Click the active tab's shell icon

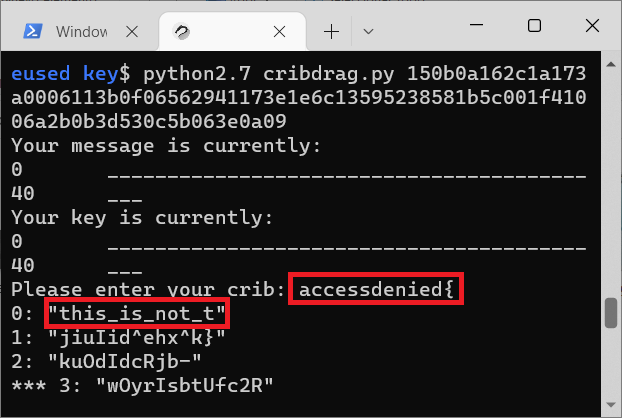[x=182, y=31]
